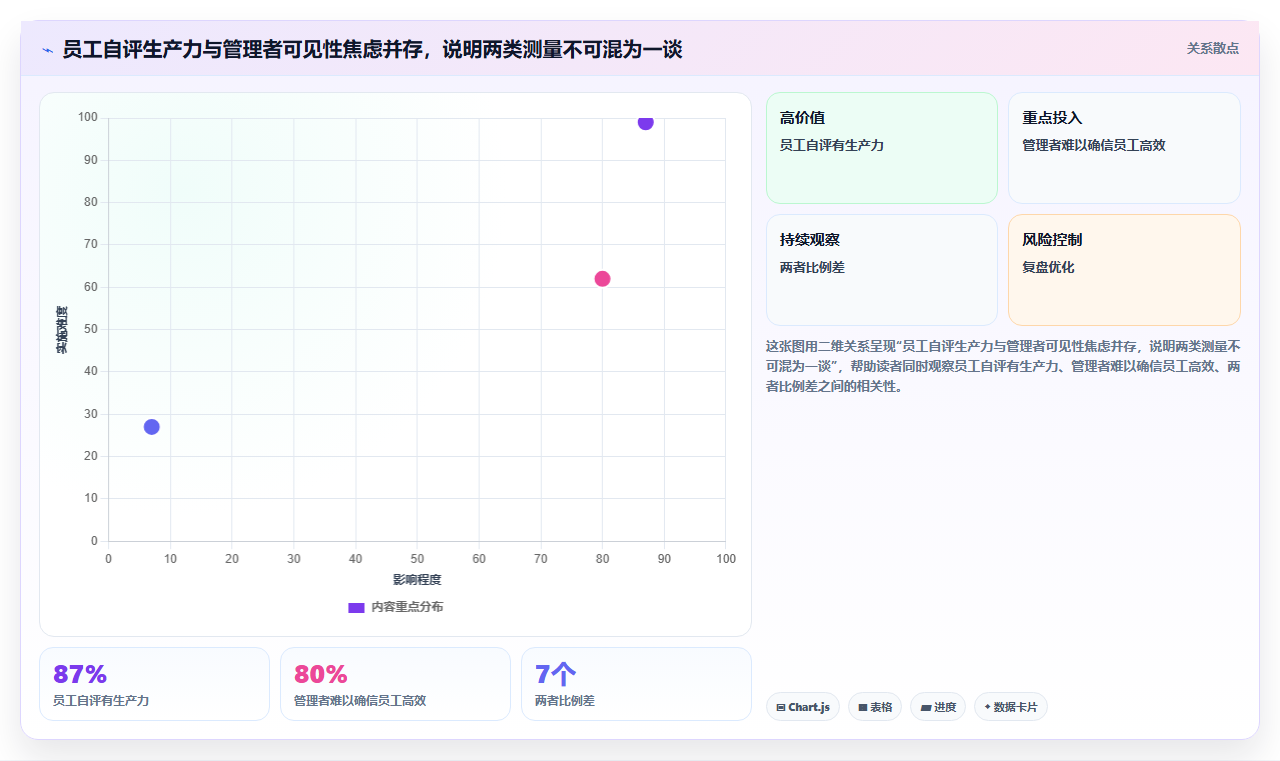
Task: Click the Chart.js tag icon
Action: 781,707
